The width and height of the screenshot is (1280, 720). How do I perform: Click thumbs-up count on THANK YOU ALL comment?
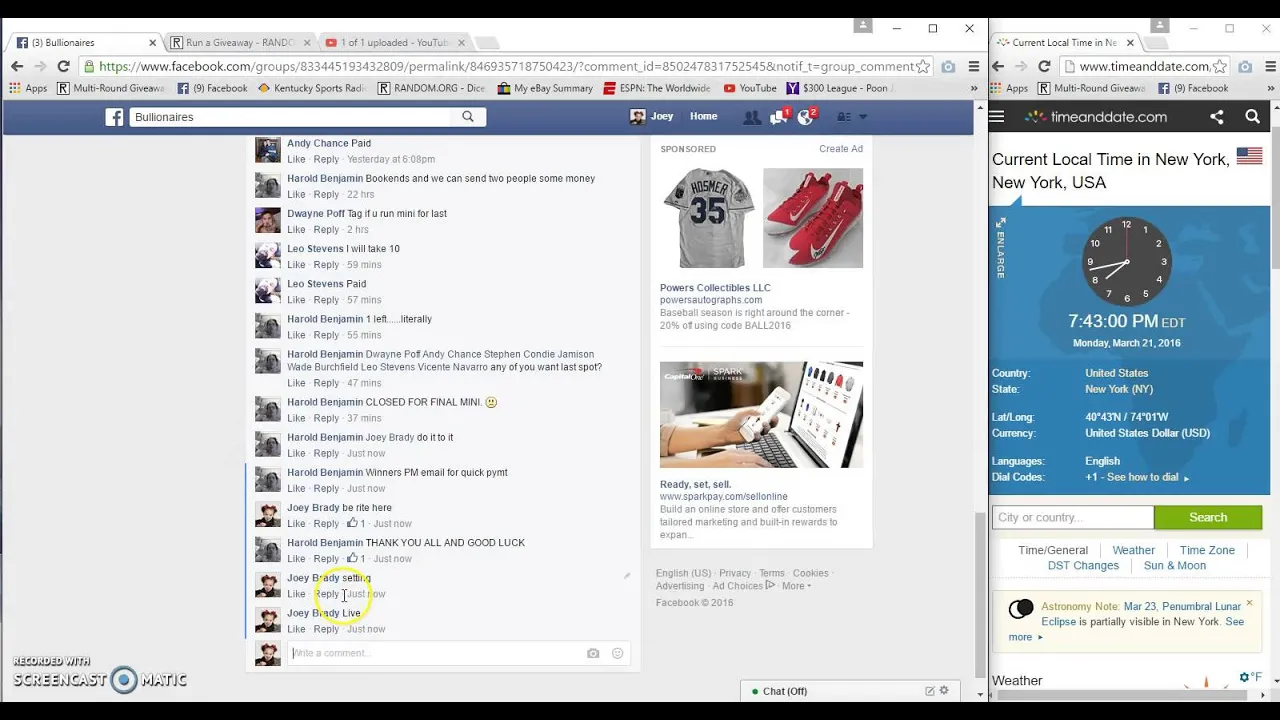coord(356,558)
